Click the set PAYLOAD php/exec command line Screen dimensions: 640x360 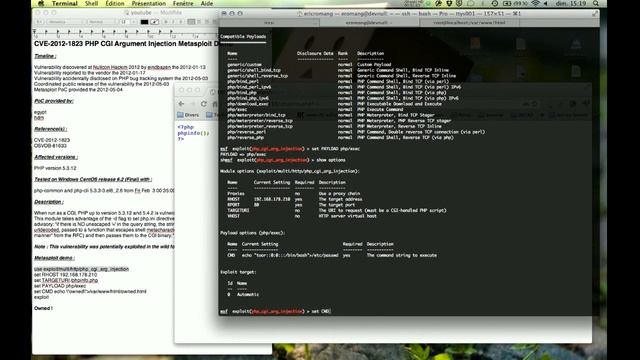tap(290, 149)
